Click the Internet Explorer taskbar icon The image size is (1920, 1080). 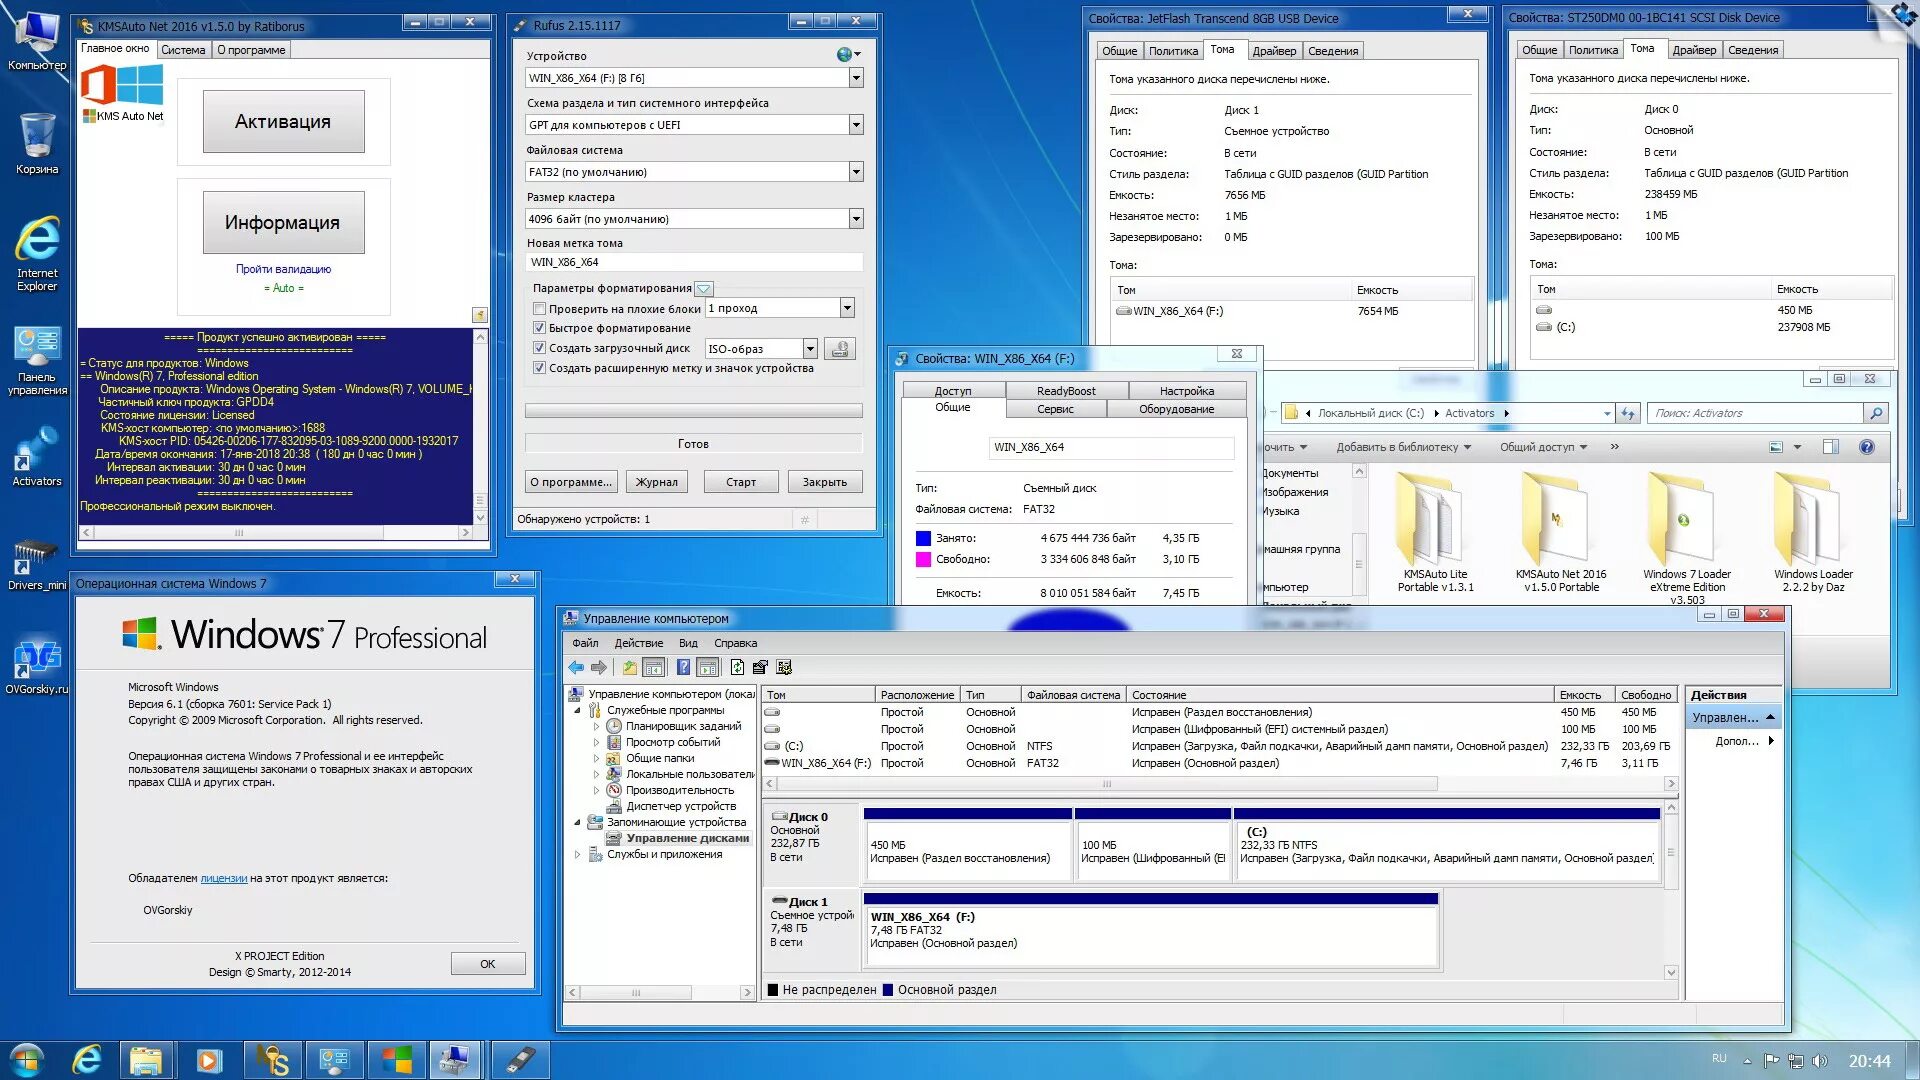(x=88, y=1060)
